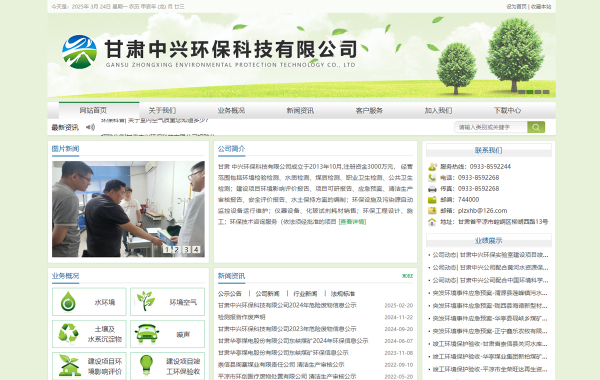Click the green telephone handset icon beside 电话
This screenshot has width=600, height=380.
point(432,178)
